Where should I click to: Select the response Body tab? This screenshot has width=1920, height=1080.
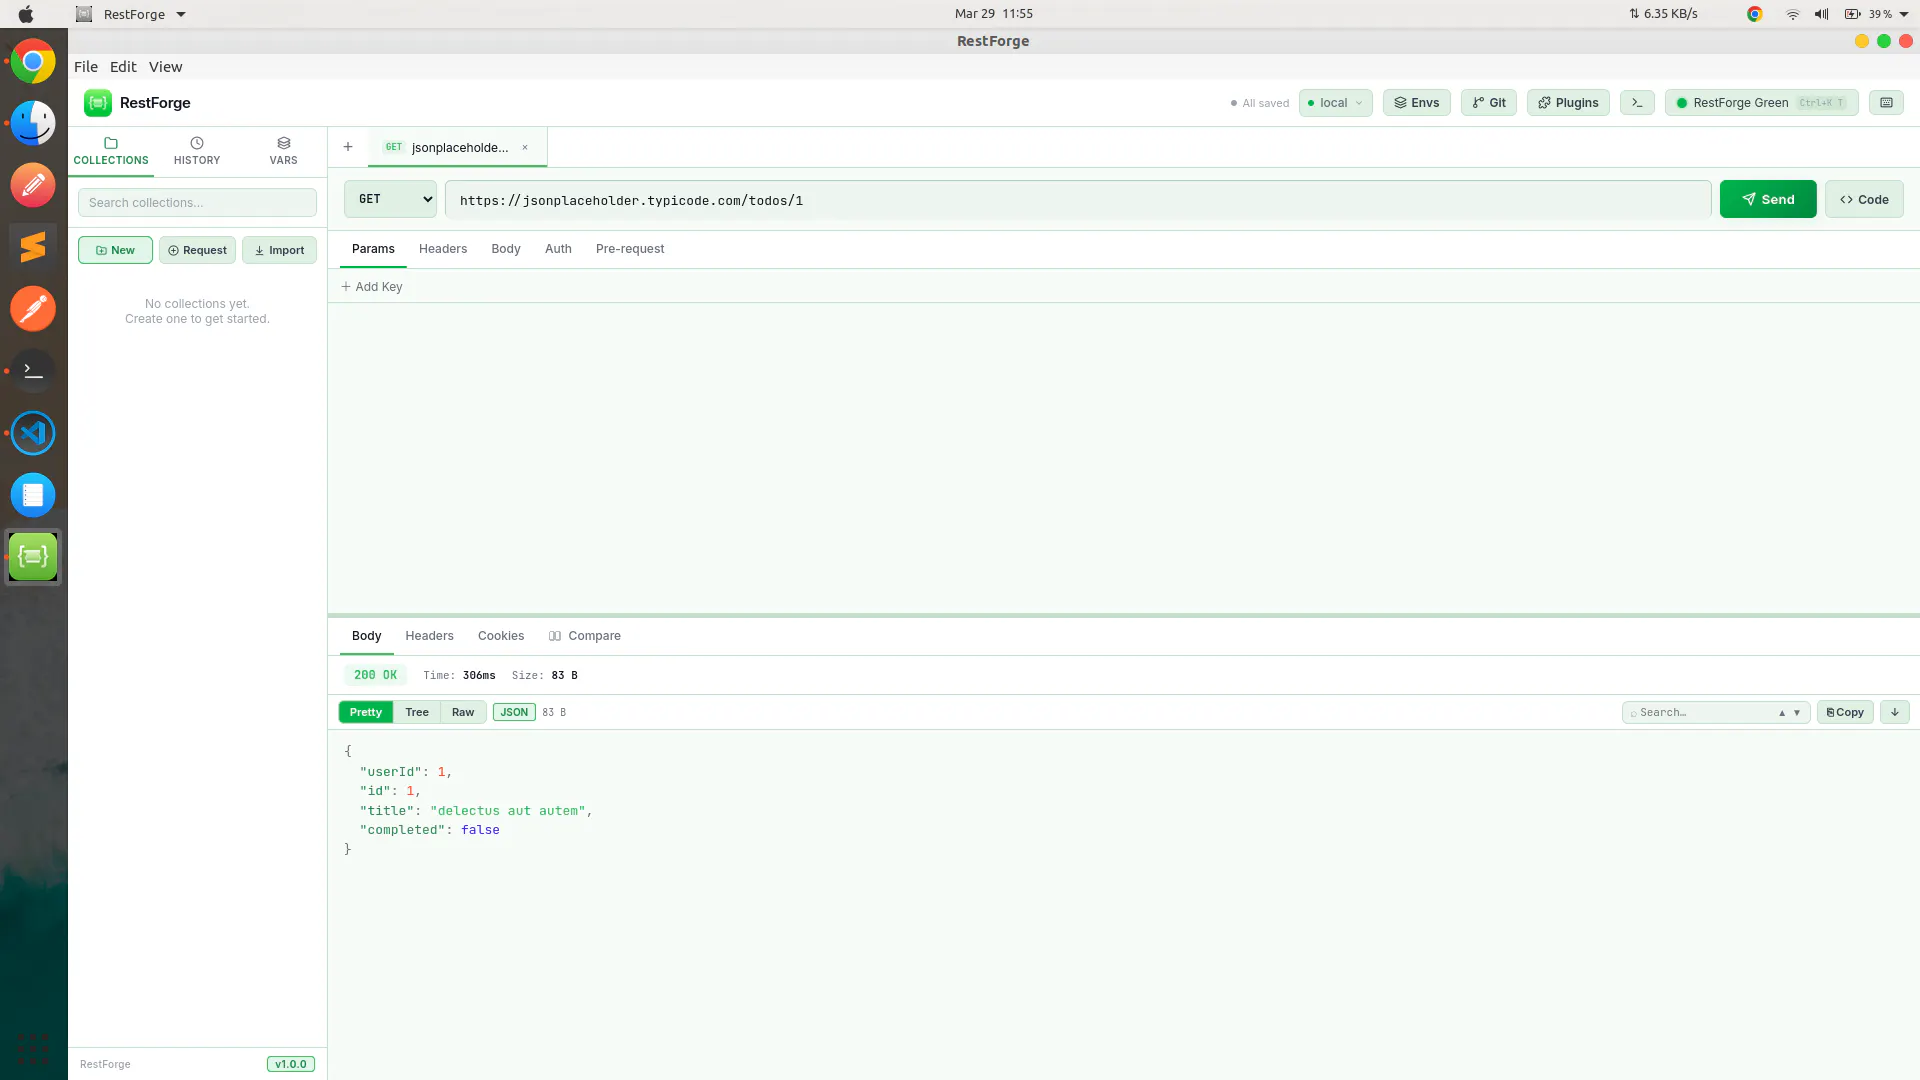click(366, 636)
